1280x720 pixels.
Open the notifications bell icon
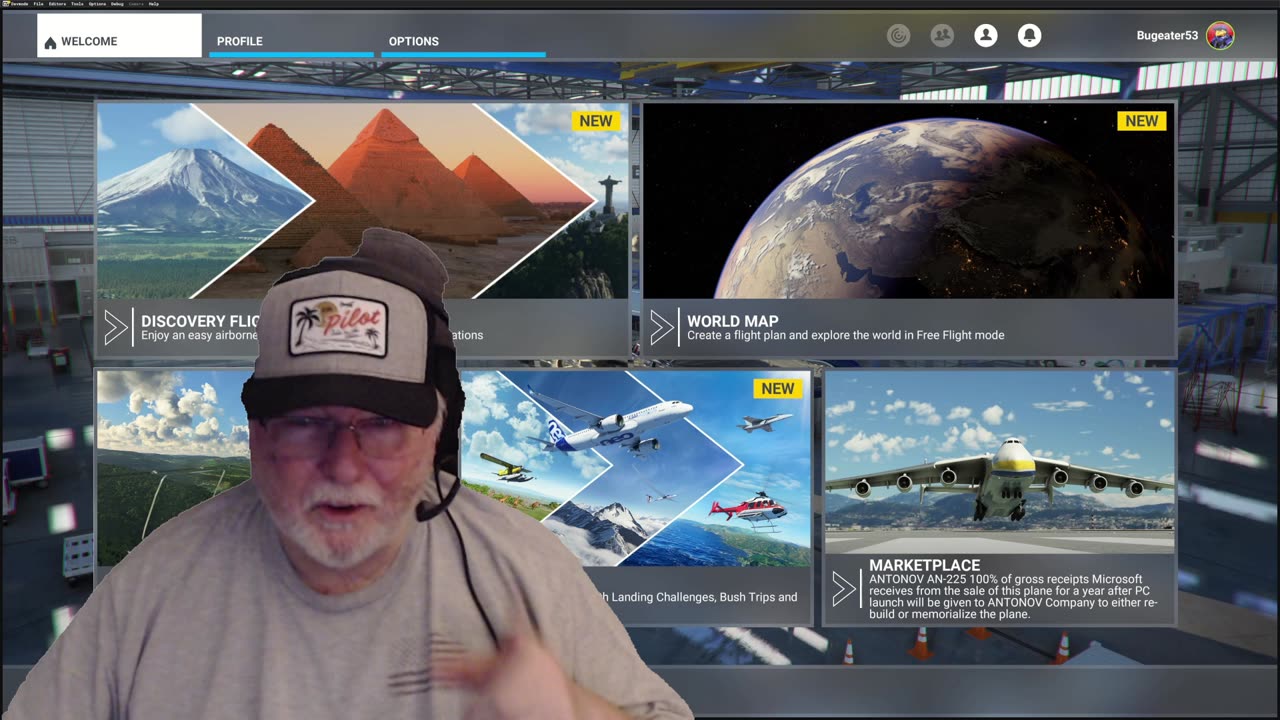point(1029,36)
